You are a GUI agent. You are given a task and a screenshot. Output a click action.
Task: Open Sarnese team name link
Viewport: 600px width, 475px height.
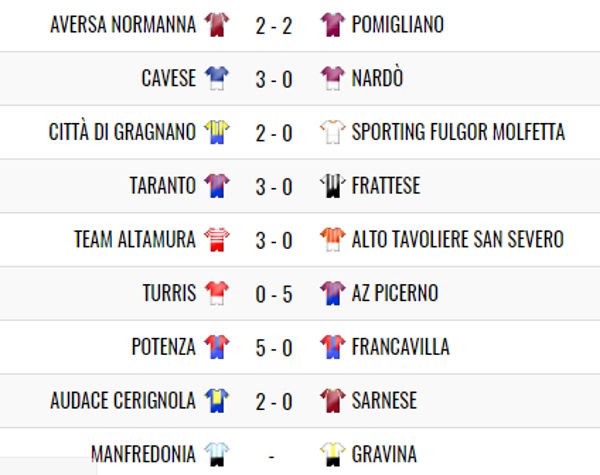(x=384, y=401)
